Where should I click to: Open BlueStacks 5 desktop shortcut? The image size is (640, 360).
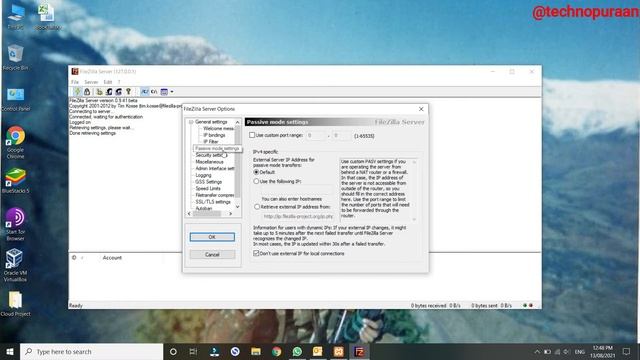[x=16, y=180]
